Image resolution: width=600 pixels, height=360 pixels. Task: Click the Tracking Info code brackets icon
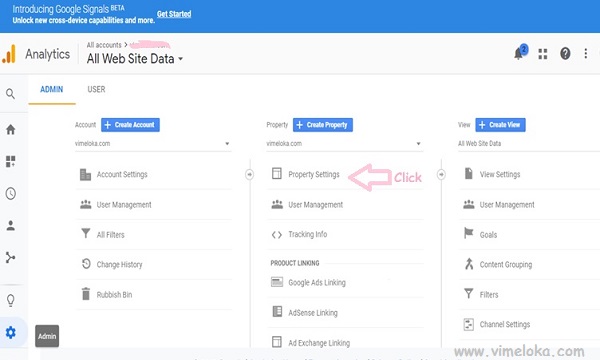click(x=277, y=235)
